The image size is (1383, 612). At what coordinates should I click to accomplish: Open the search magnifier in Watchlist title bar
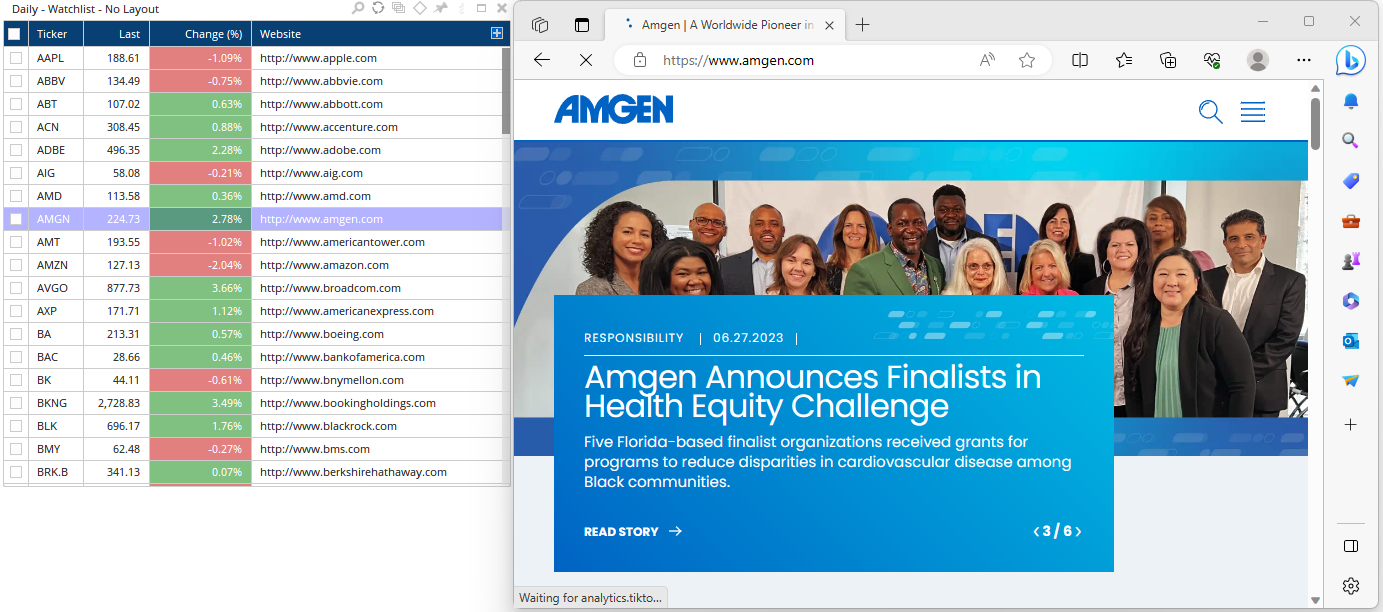pos(358,9)
